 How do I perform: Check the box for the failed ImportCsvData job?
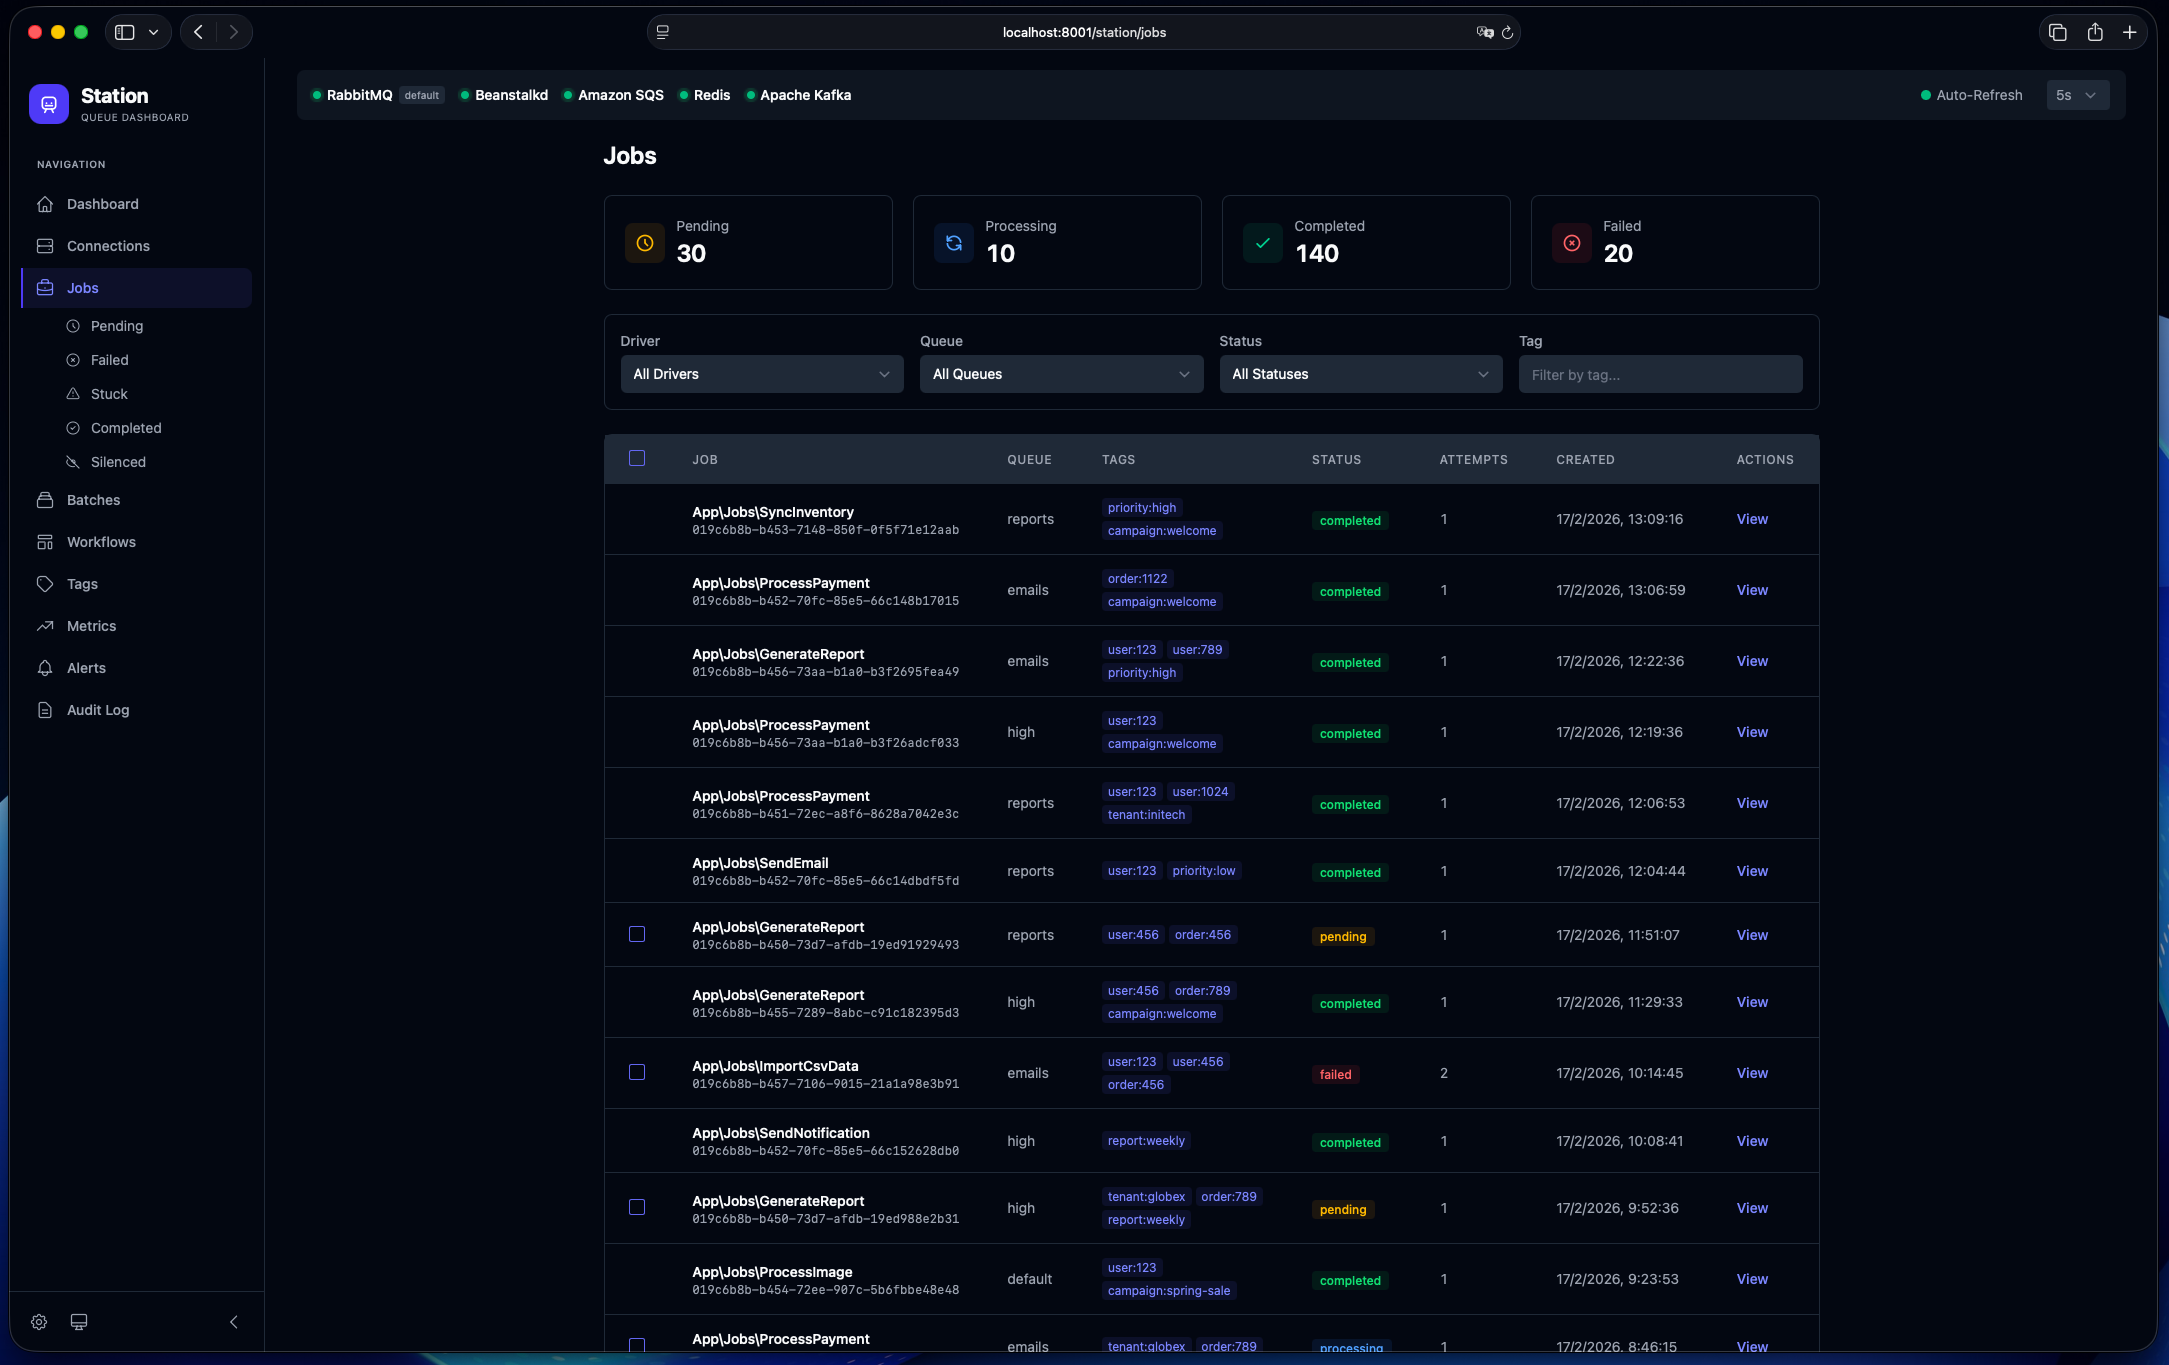tap(637, 1072)
